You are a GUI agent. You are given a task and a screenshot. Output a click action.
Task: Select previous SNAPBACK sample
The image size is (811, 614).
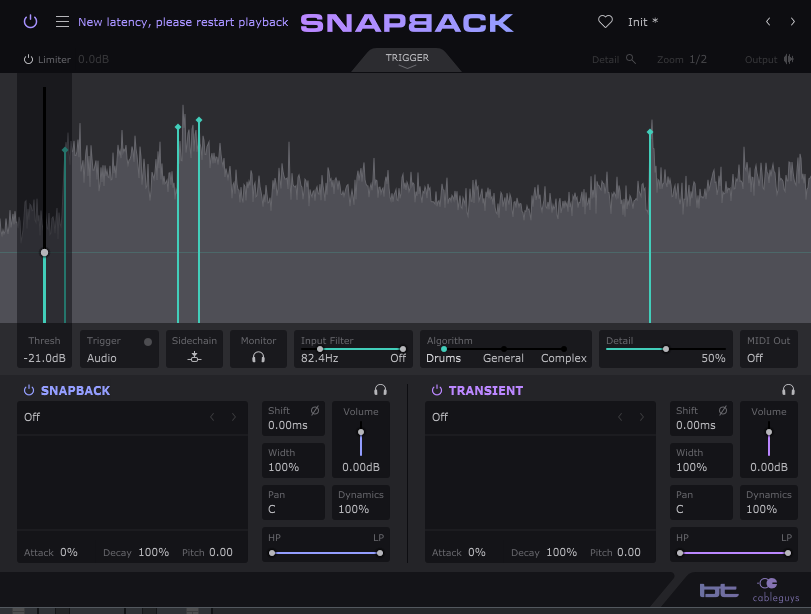(x=212, y=417)
